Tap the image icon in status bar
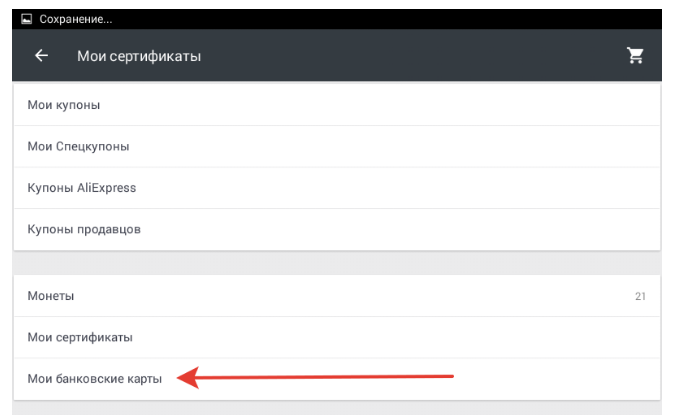 tap(26, 19)
